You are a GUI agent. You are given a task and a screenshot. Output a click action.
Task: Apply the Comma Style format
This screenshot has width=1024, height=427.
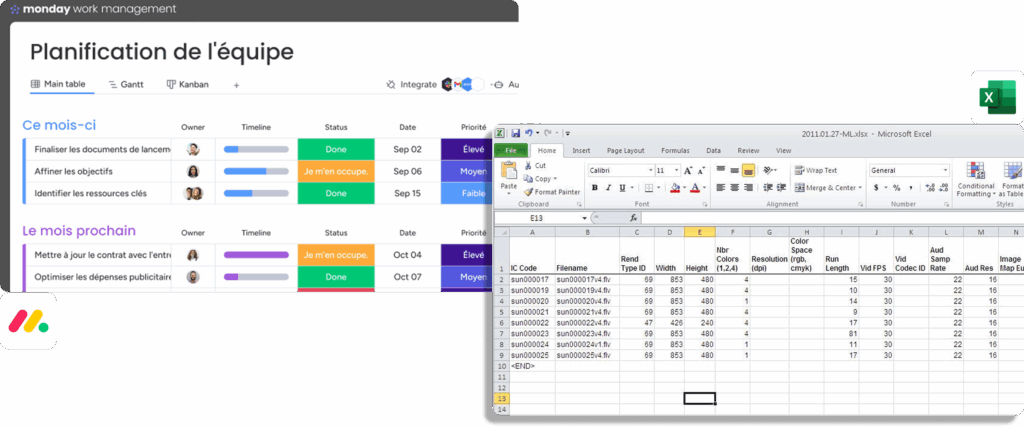[x=910, y=188]
